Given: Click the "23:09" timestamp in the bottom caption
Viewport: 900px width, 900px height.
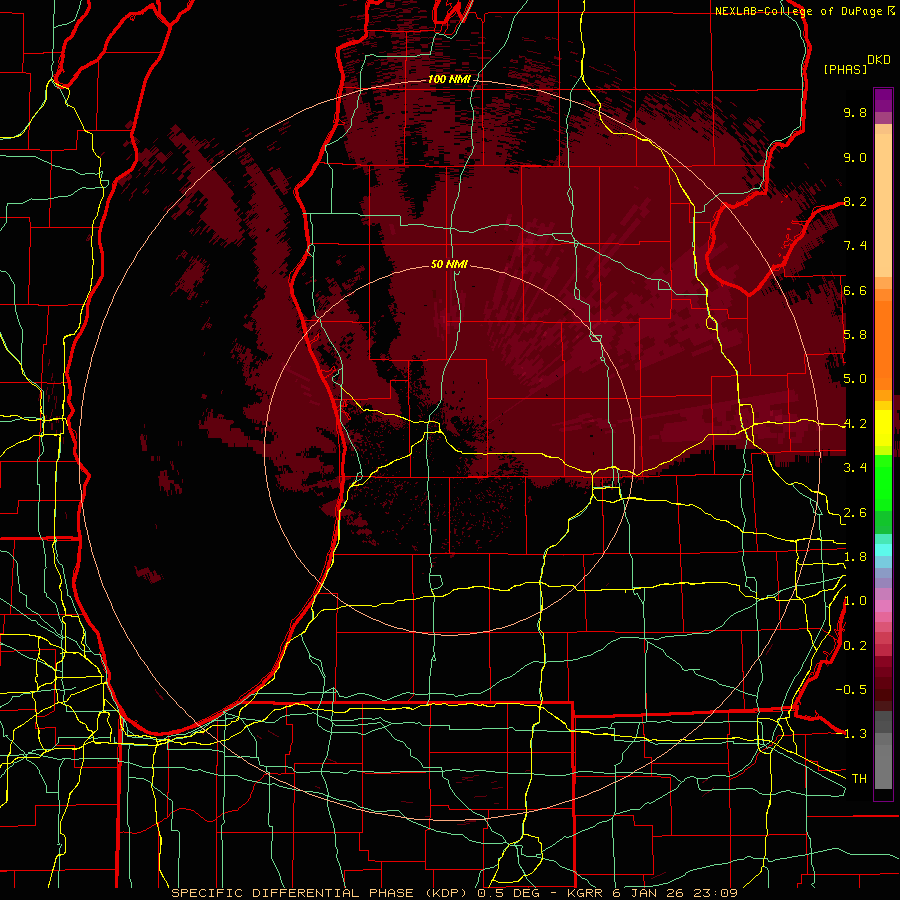Looking at the screenshot, I should [716, 893].
